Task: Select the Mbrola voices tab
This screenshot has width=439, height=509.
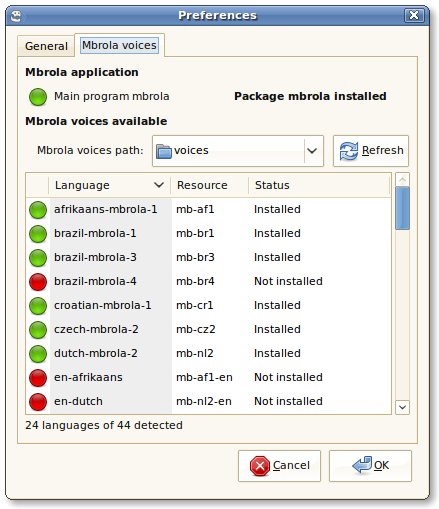Action: pyautogui.click(x=119, y=45)
